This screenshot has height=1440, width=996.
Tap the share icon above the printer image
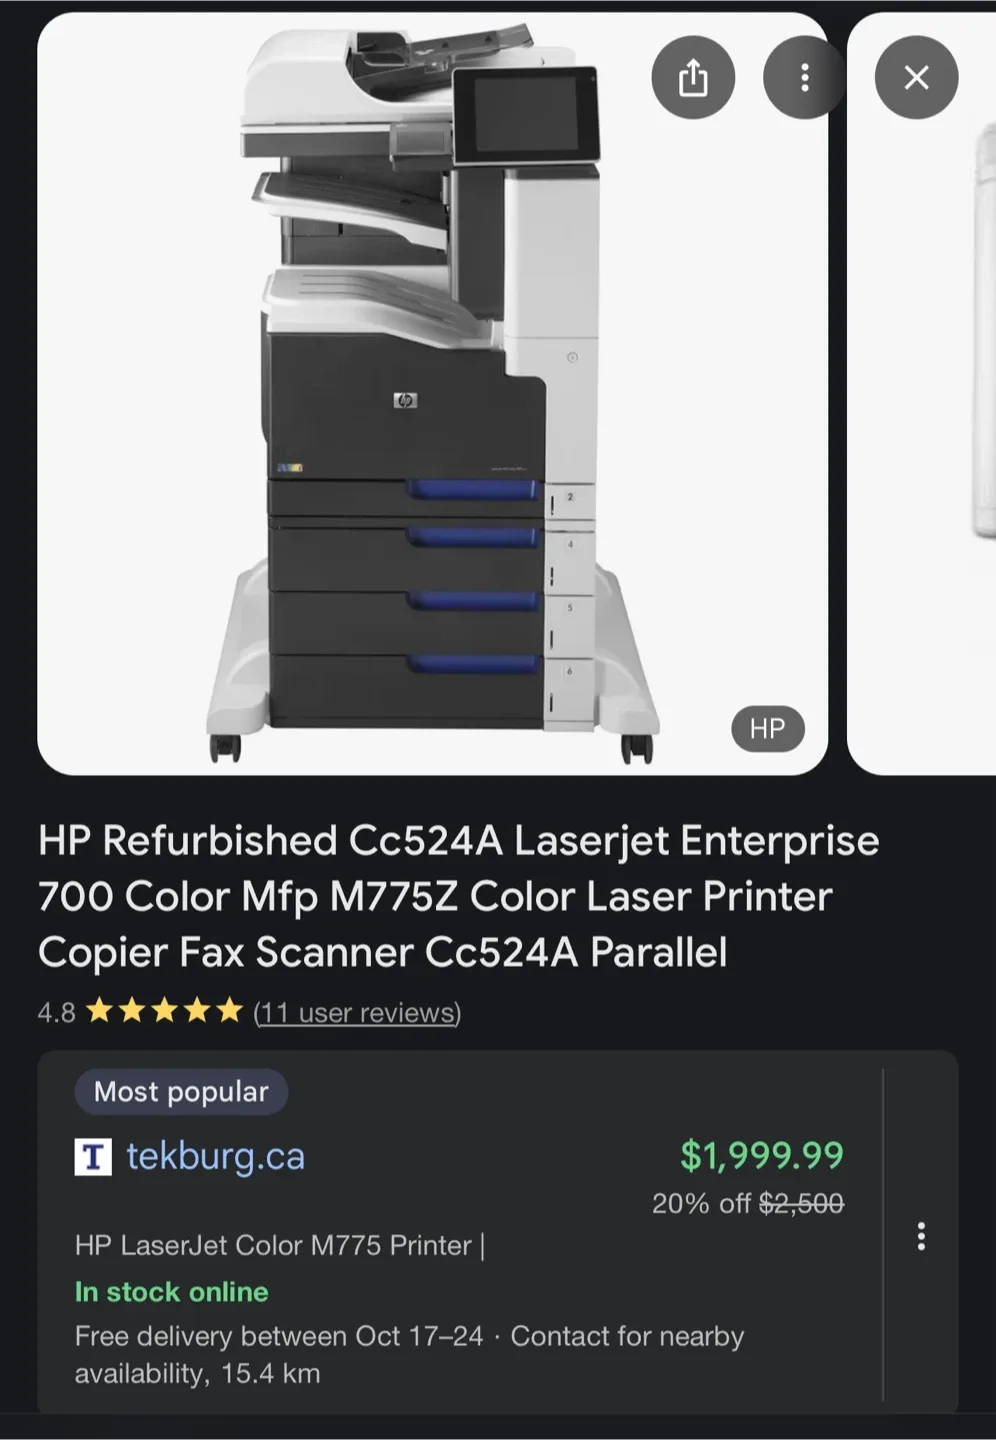tap(693, 78)
